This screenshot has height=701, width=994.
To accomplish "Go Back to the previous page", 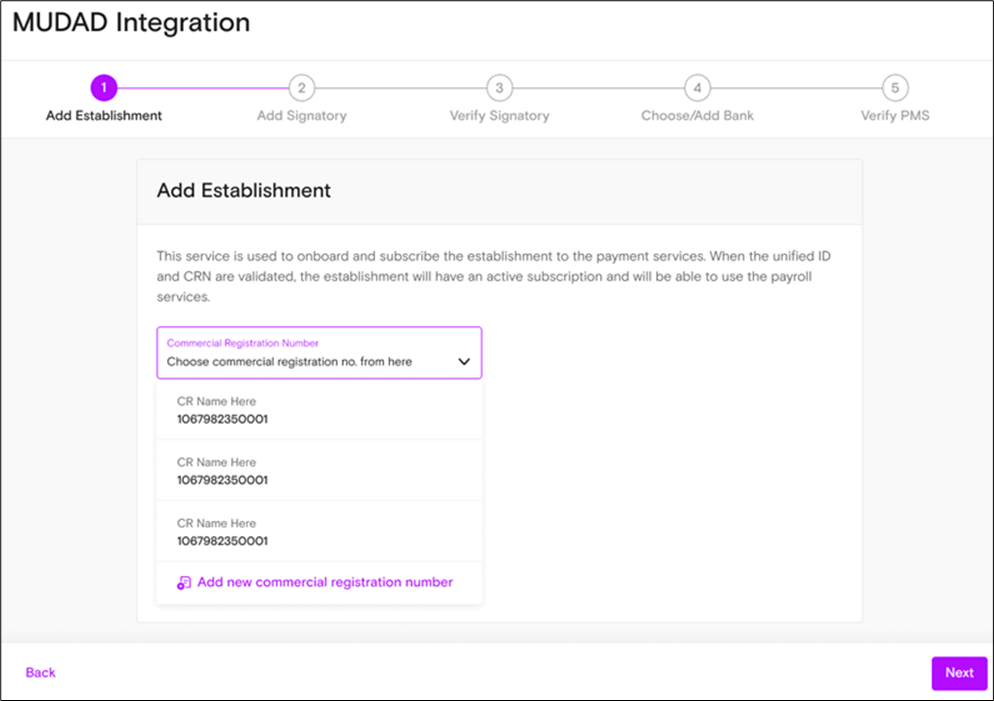I will (41, 672).
